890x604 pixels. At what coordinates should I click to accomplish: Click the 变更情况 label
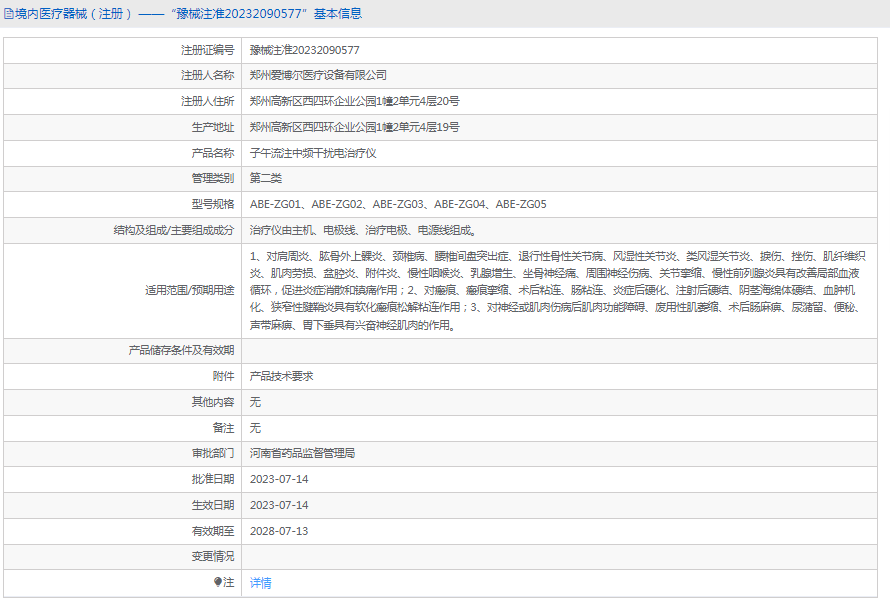pyautogui.click(x=213, y=556)
